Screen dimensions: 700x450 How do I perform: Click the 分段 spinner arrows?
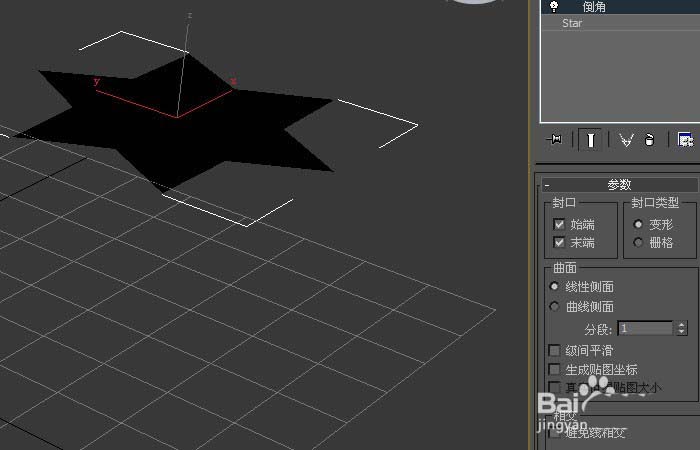[681, 329]
